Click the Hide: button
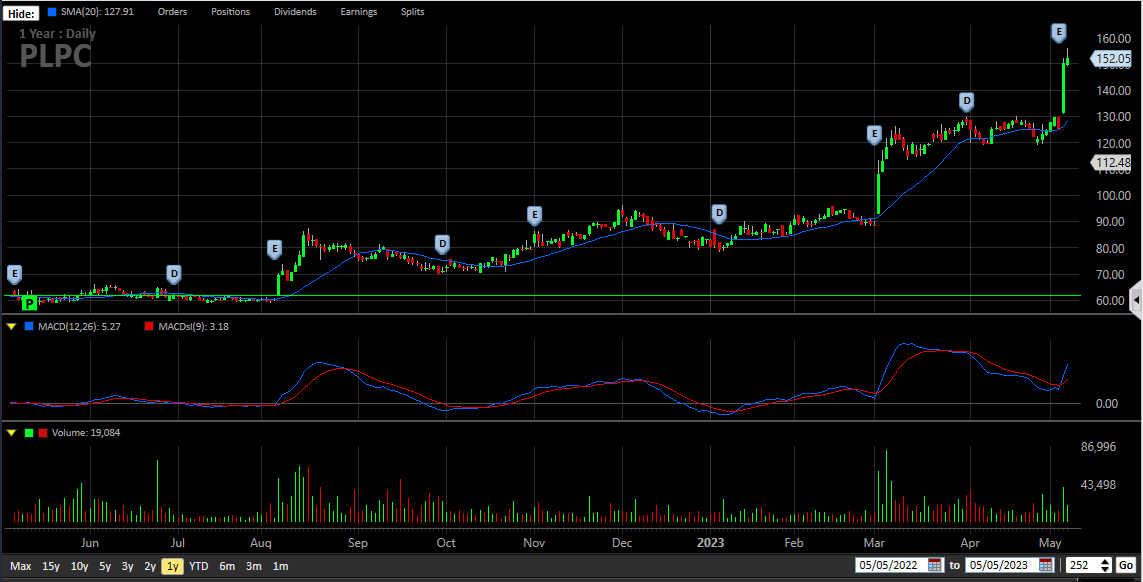The image size is (1143, 582). (x=22, y=13)
